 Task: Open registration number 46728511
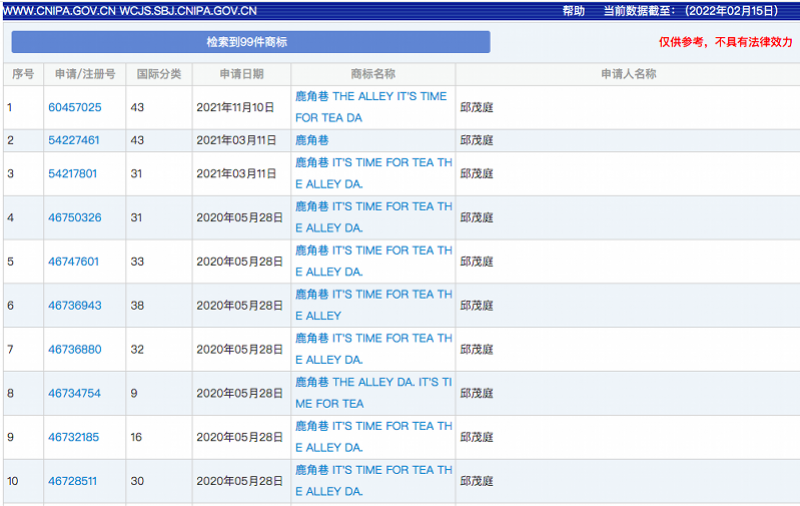(x=72, y=480)
